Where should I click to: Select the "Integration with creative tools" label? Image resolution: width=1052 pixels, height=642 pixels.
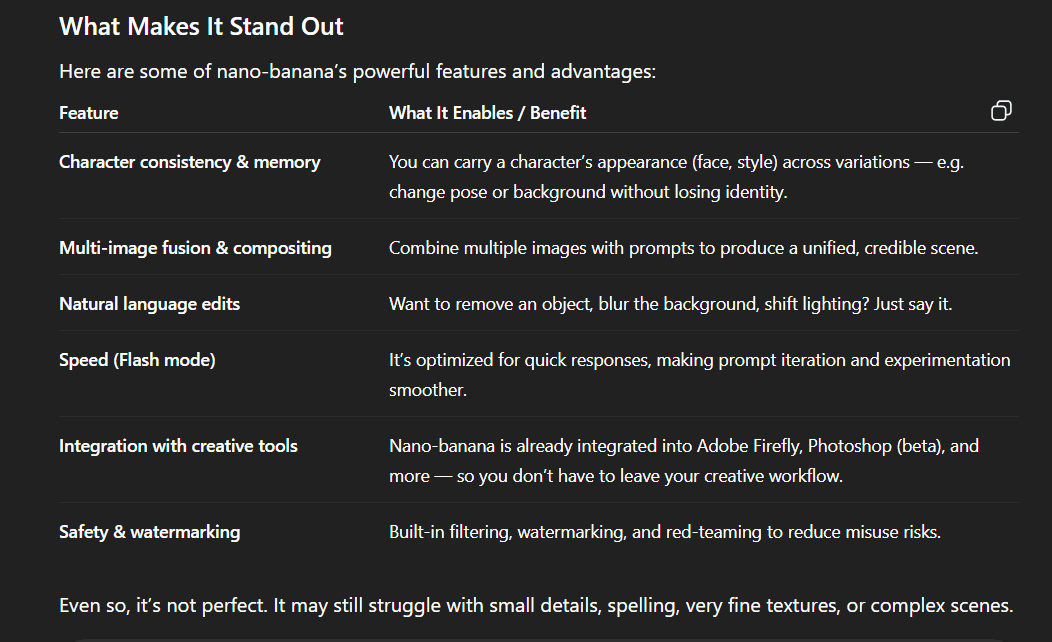178,446
